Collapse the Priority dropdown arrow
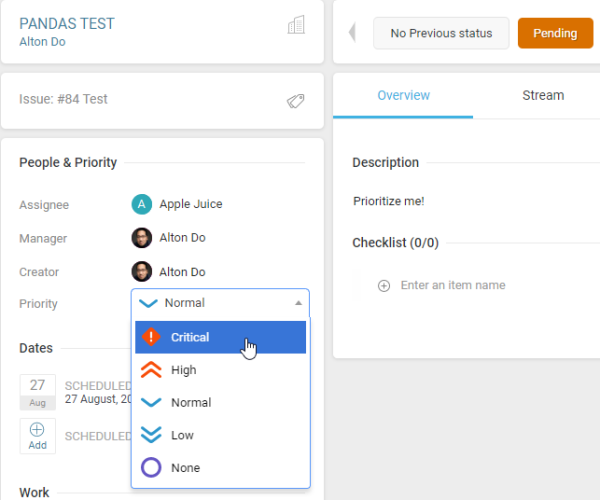Screen dimensions: 600x500 (x=297, y=303)
